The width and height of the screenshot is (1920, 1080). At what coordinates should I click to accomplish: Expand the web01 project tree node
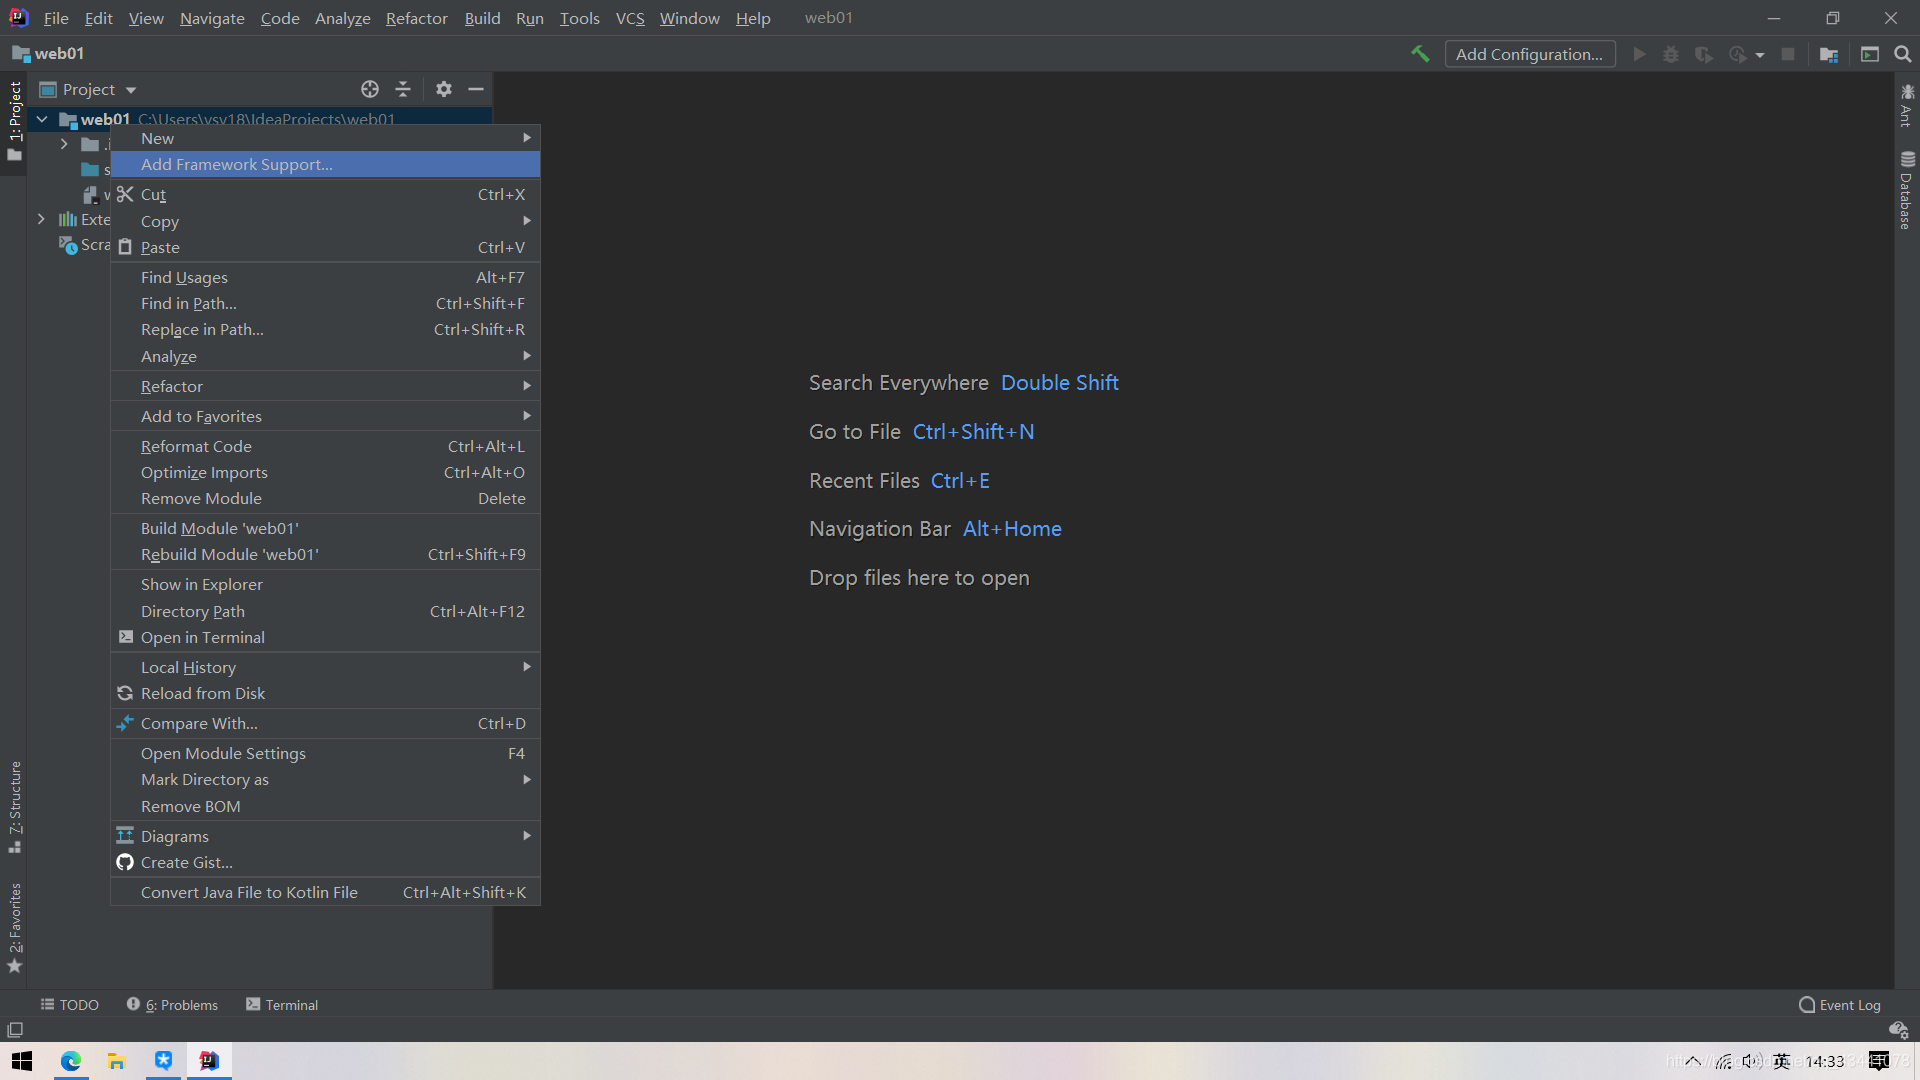click(x=44, y=120)
